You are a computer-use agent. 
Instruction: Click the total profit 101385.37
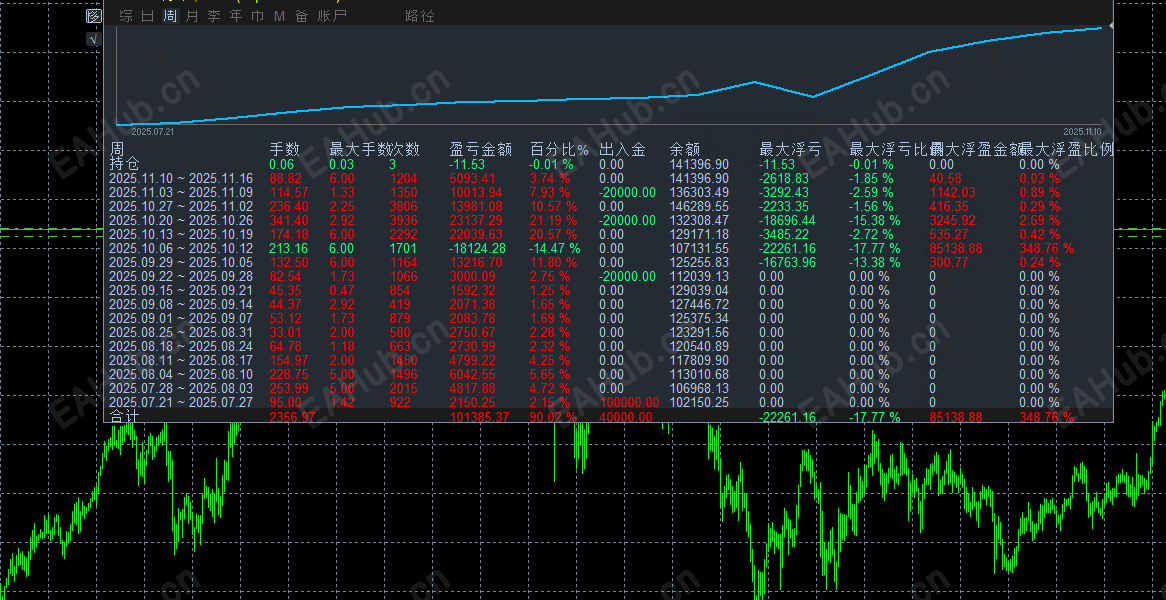tap(480, 417)
